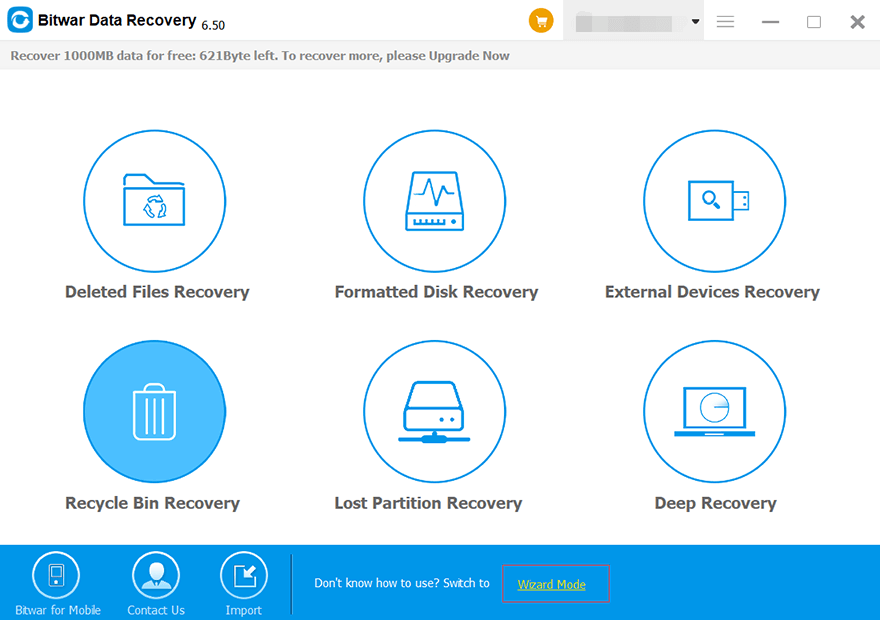Click the Import caption text
The width and height of the screenshot is (880, 620).
point(244,610)
